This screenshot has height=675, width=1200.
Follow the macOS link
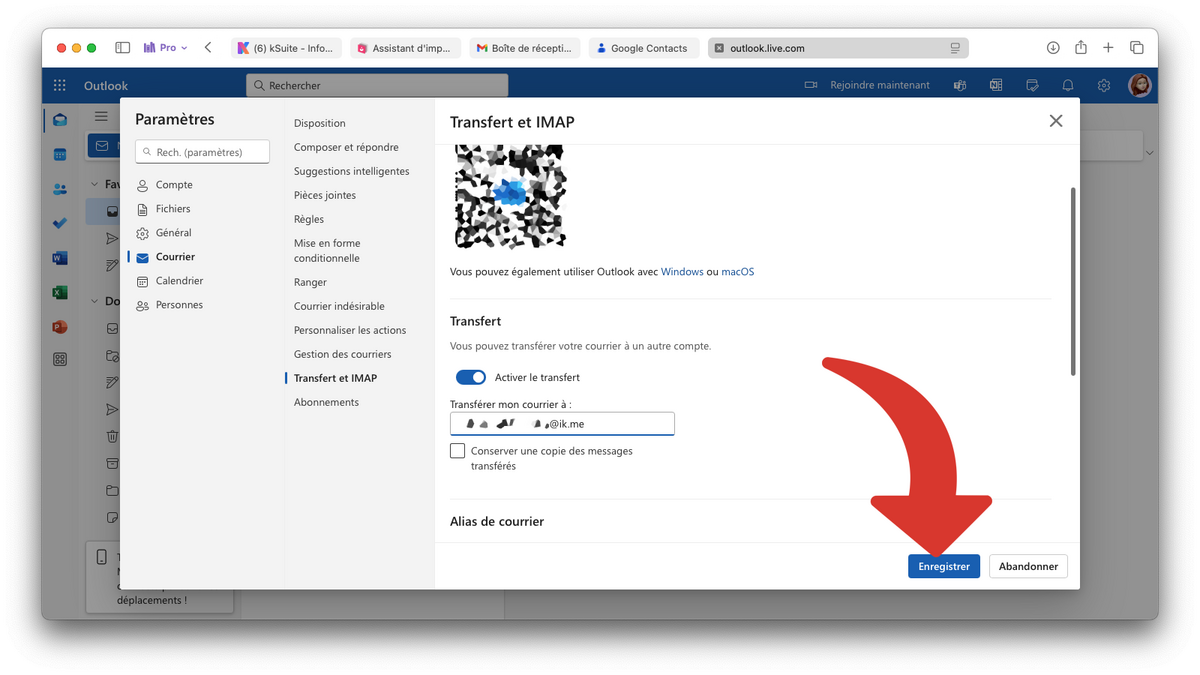738,272
